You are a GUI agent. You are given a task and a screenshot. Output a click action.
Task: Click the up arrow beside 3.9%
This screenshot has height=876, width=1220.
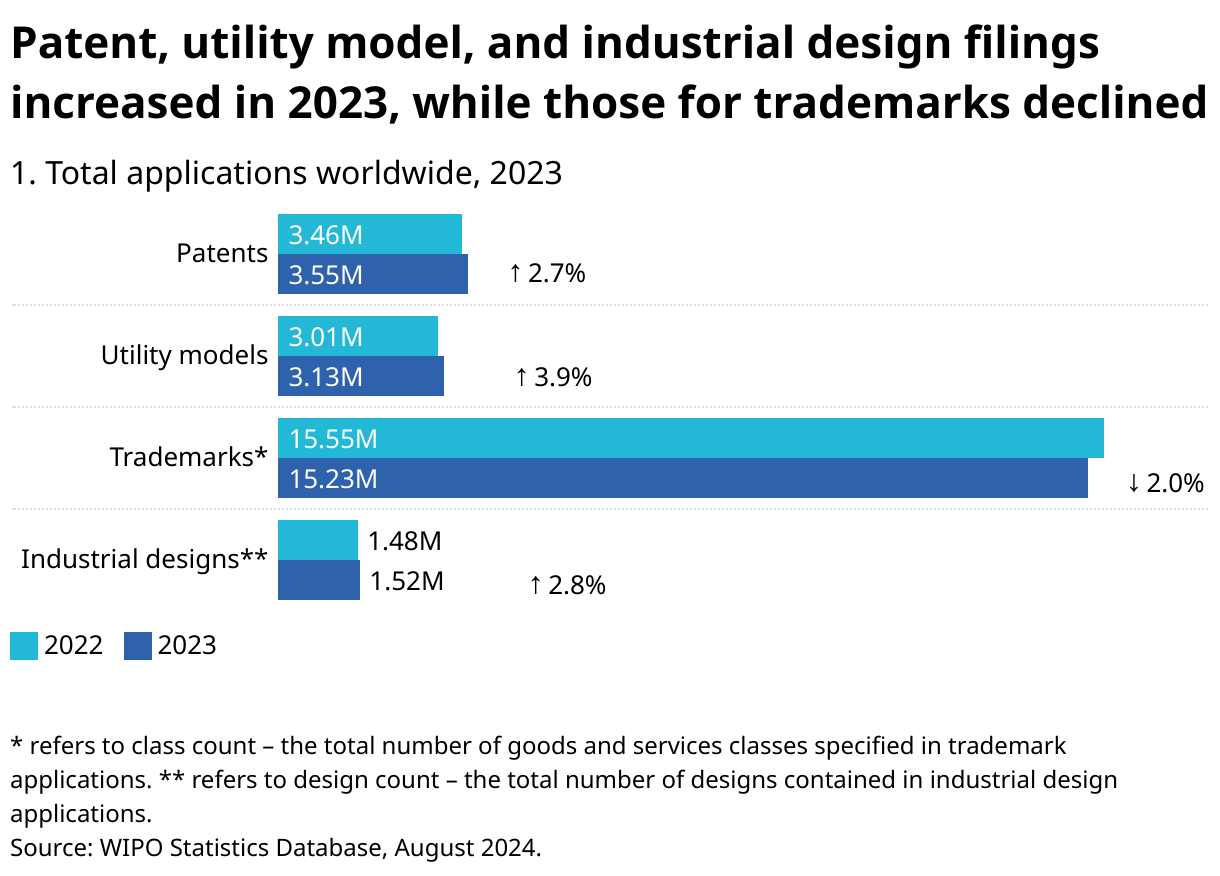point(521,377)
